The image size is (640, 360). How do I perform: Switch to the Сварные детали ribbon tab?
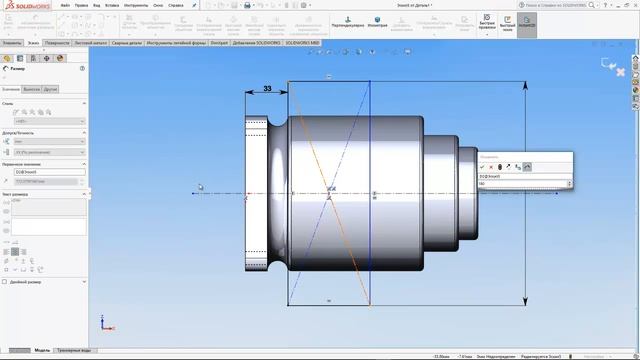127,43
